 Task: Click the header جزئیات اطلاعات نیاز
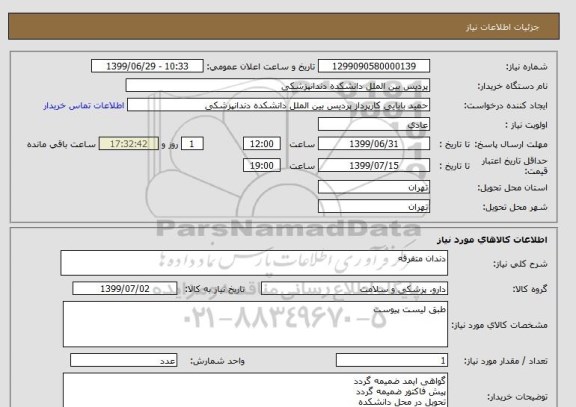pos(502,27)
